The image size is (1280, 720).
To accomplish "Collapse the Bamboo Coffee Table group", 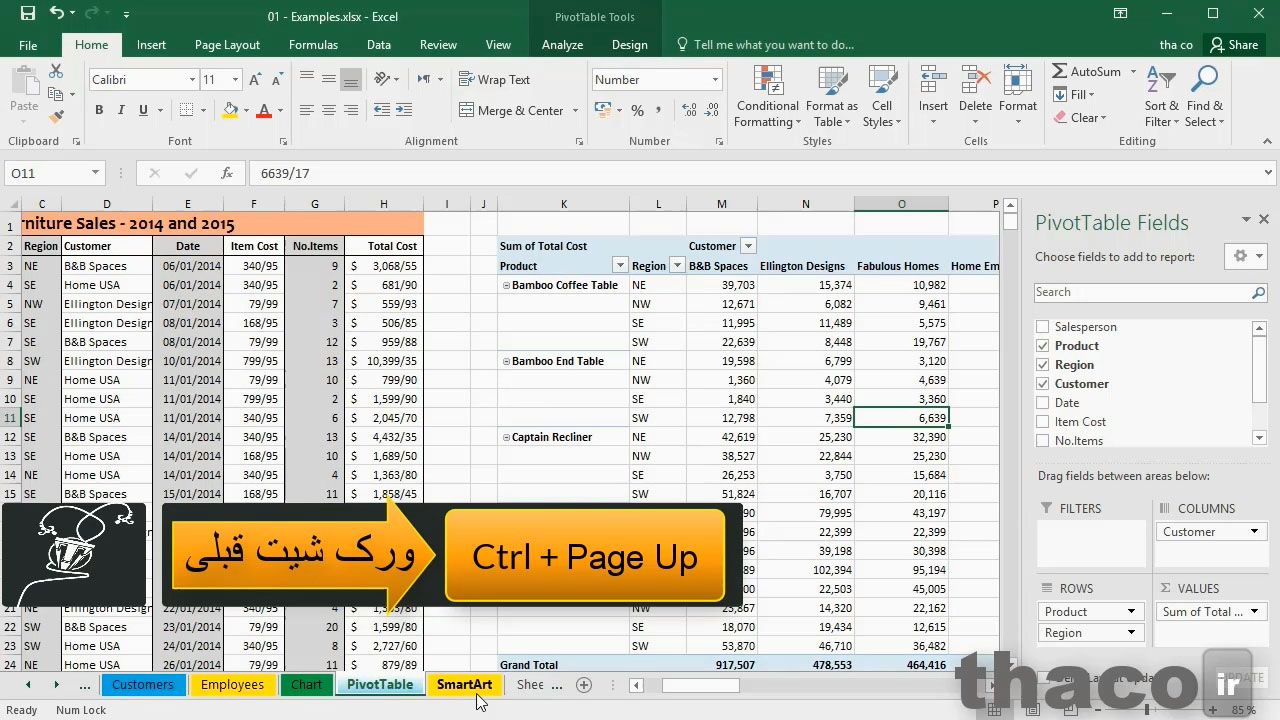I will point(506,285).
